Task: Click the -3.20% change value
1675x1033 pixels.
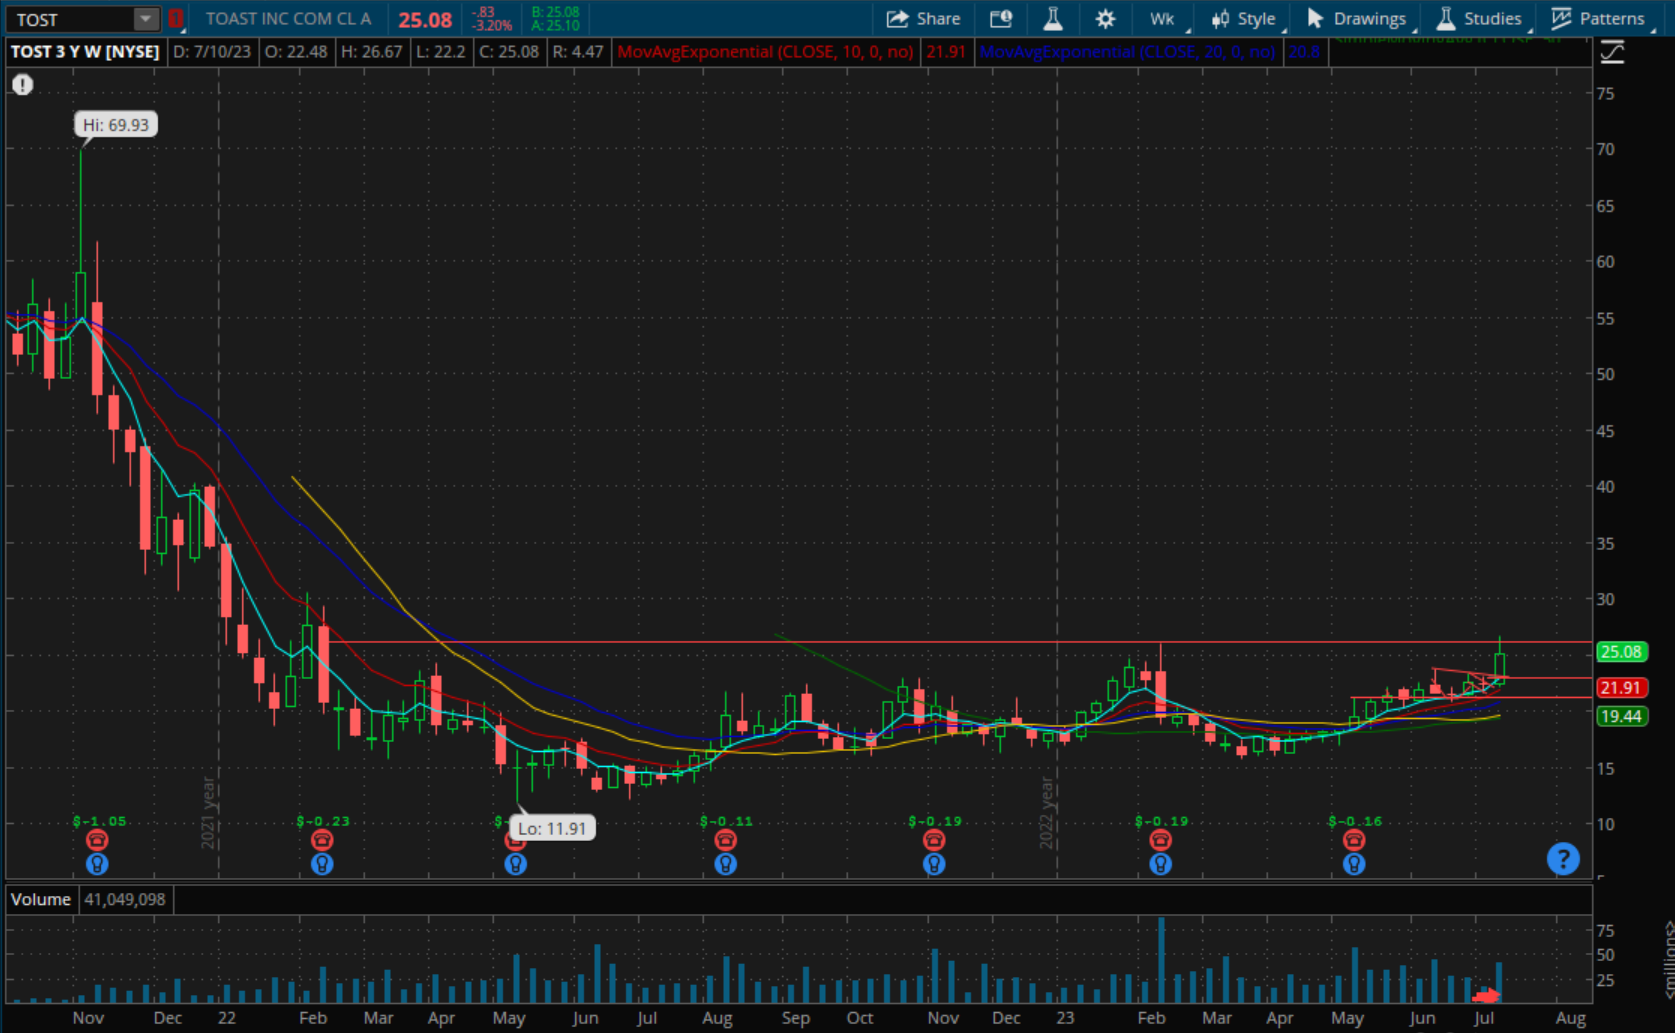Action: coord(493,25)
